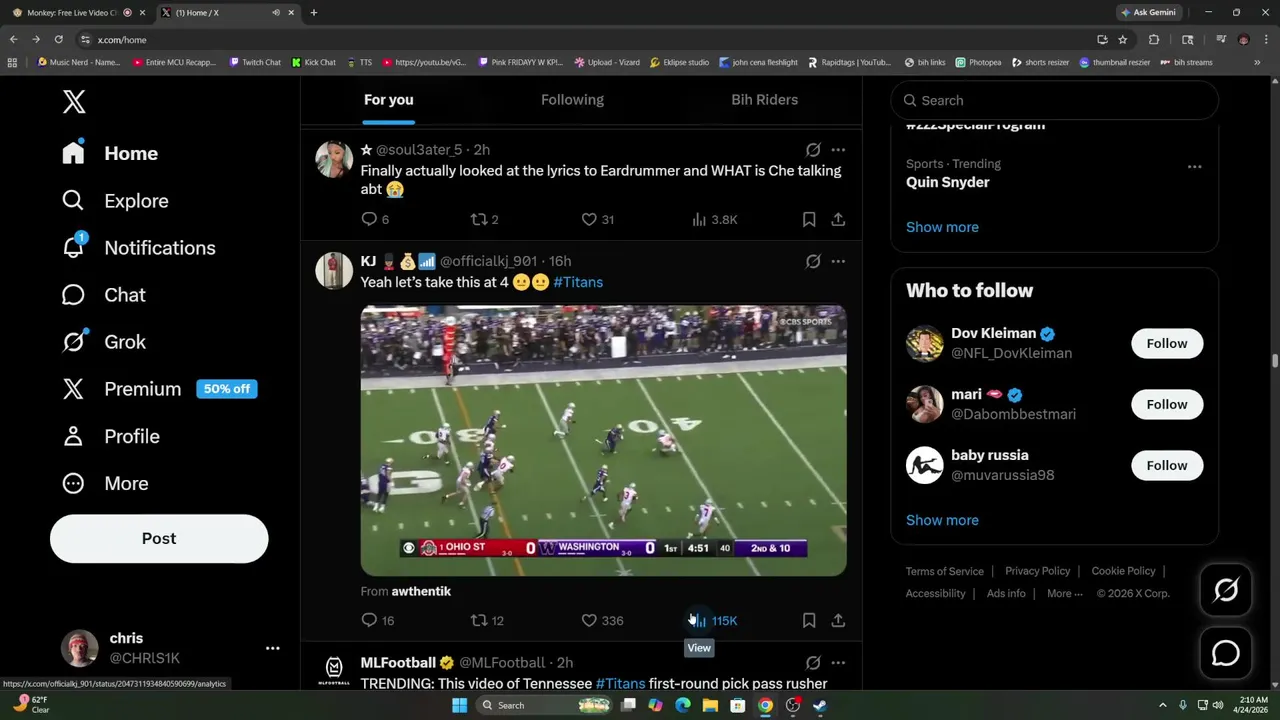Switch to the Bih Riders tab
Screen dimensions: 1280x720
point(764,100)
